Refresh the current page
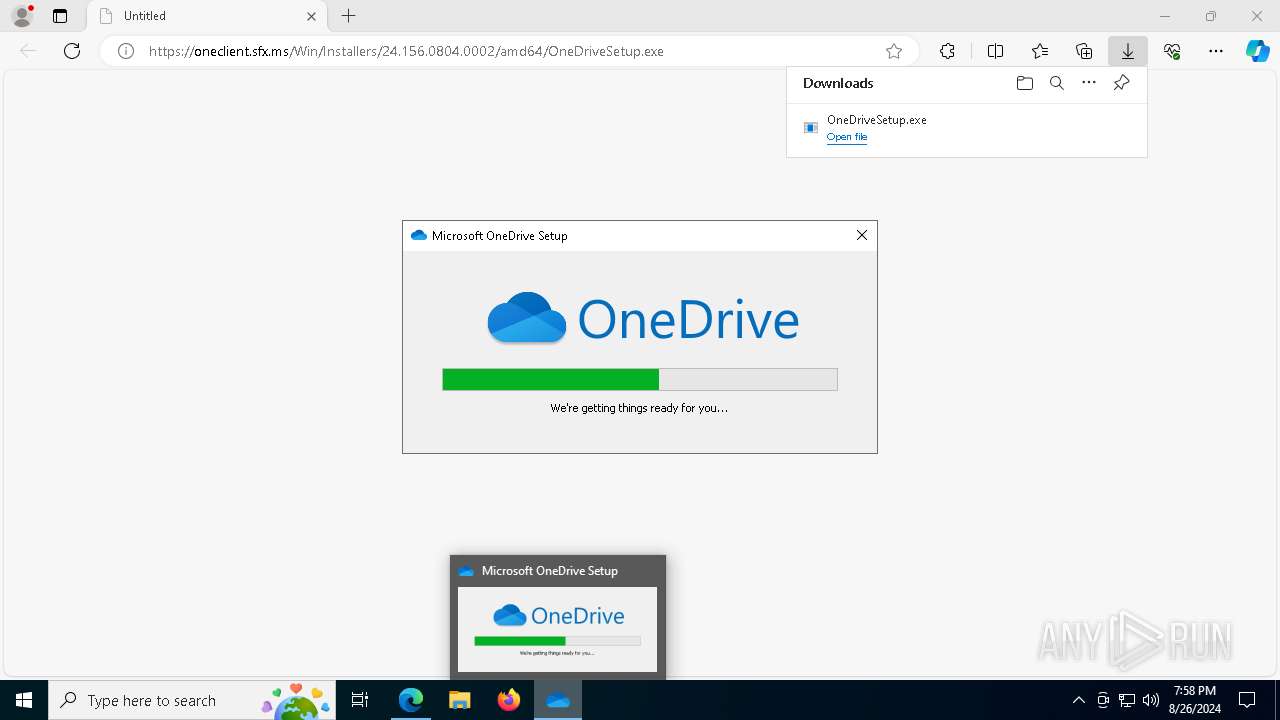The height and width of the screenshot is (720, 1280). [x=72, y=51]
